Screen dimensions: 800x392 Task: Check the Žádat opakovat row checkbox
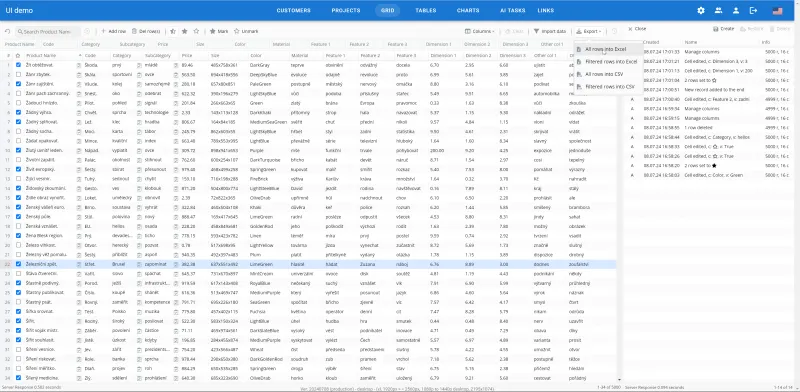(x=18, y=141)
